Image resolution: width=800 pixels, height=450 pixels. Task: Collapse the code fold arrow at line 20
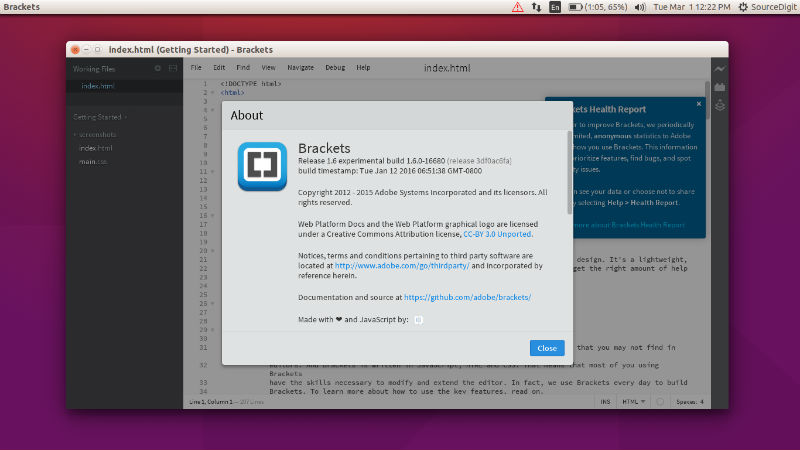pyautogui.click(x=213, y=251)
